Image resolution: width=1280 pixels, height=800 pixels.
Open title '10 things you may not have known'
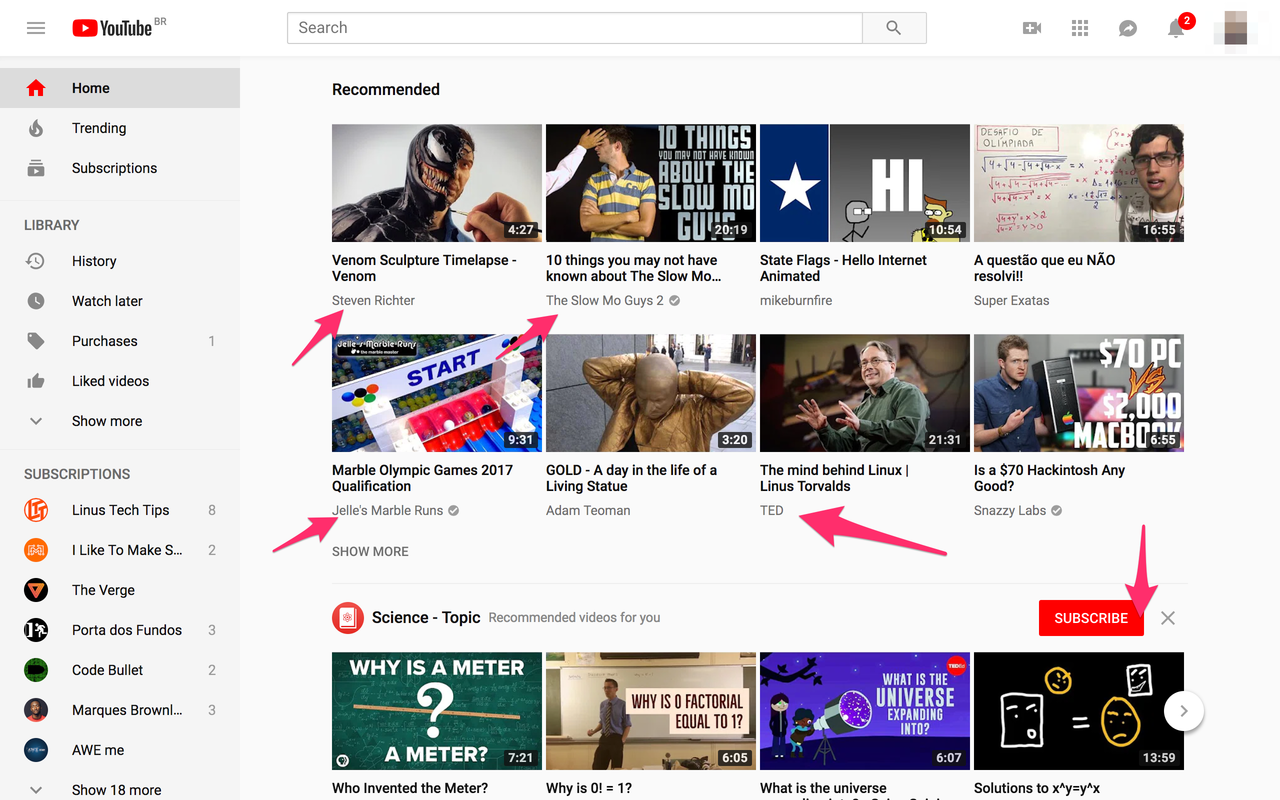pyautogui.click(x=634, y=268)
